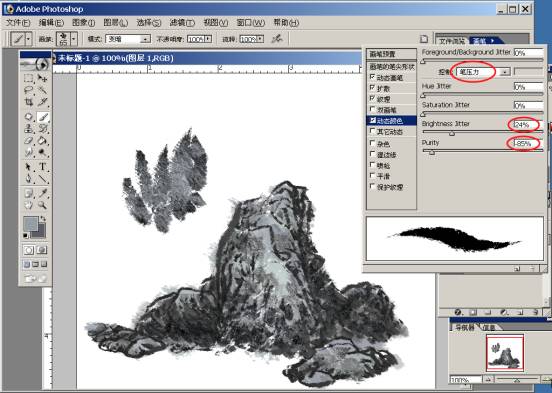552x393 pixels.
Task: Click add layer mask icon in Layers palette
Action: tap(473, 312)
